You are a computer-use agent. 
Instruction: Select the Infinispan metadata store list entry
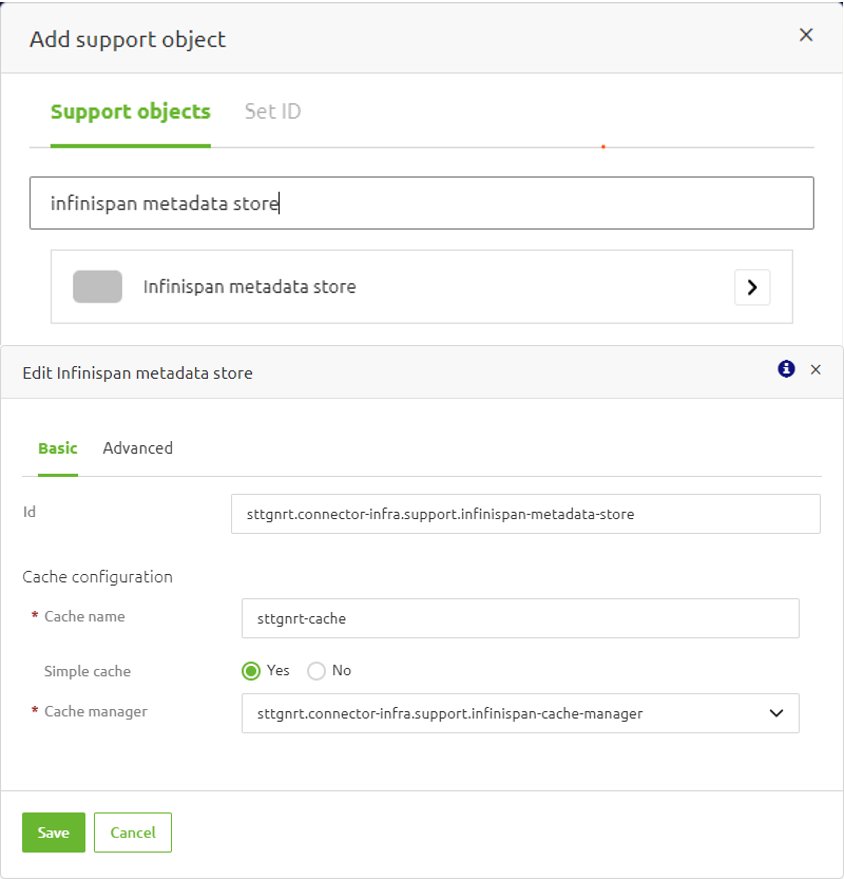pos(250,287)
